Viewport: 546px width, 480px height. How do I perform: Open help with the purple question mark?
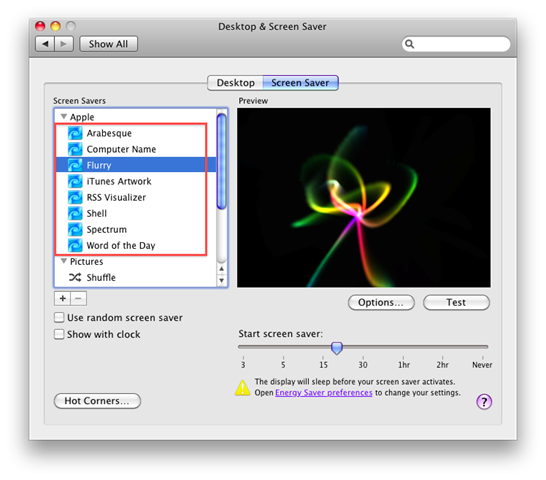point(484,402)
